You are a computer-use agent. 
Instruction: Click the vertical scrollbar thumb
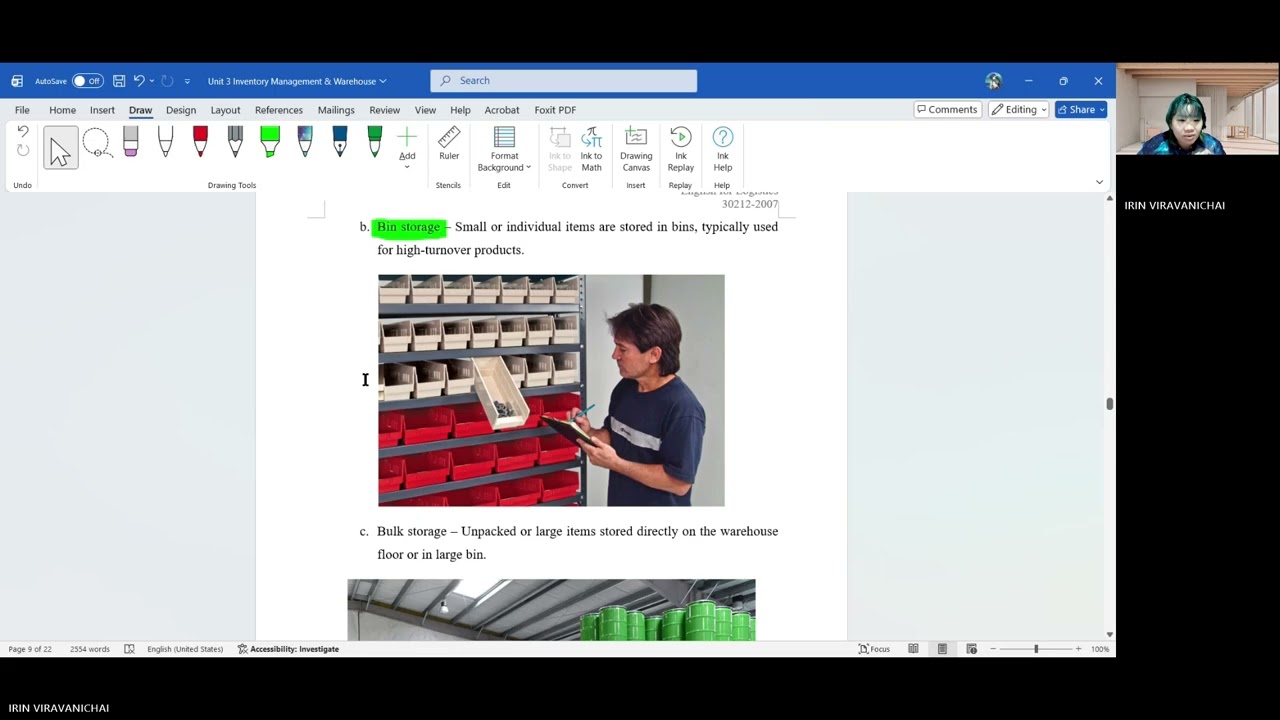click(1109, 403)
